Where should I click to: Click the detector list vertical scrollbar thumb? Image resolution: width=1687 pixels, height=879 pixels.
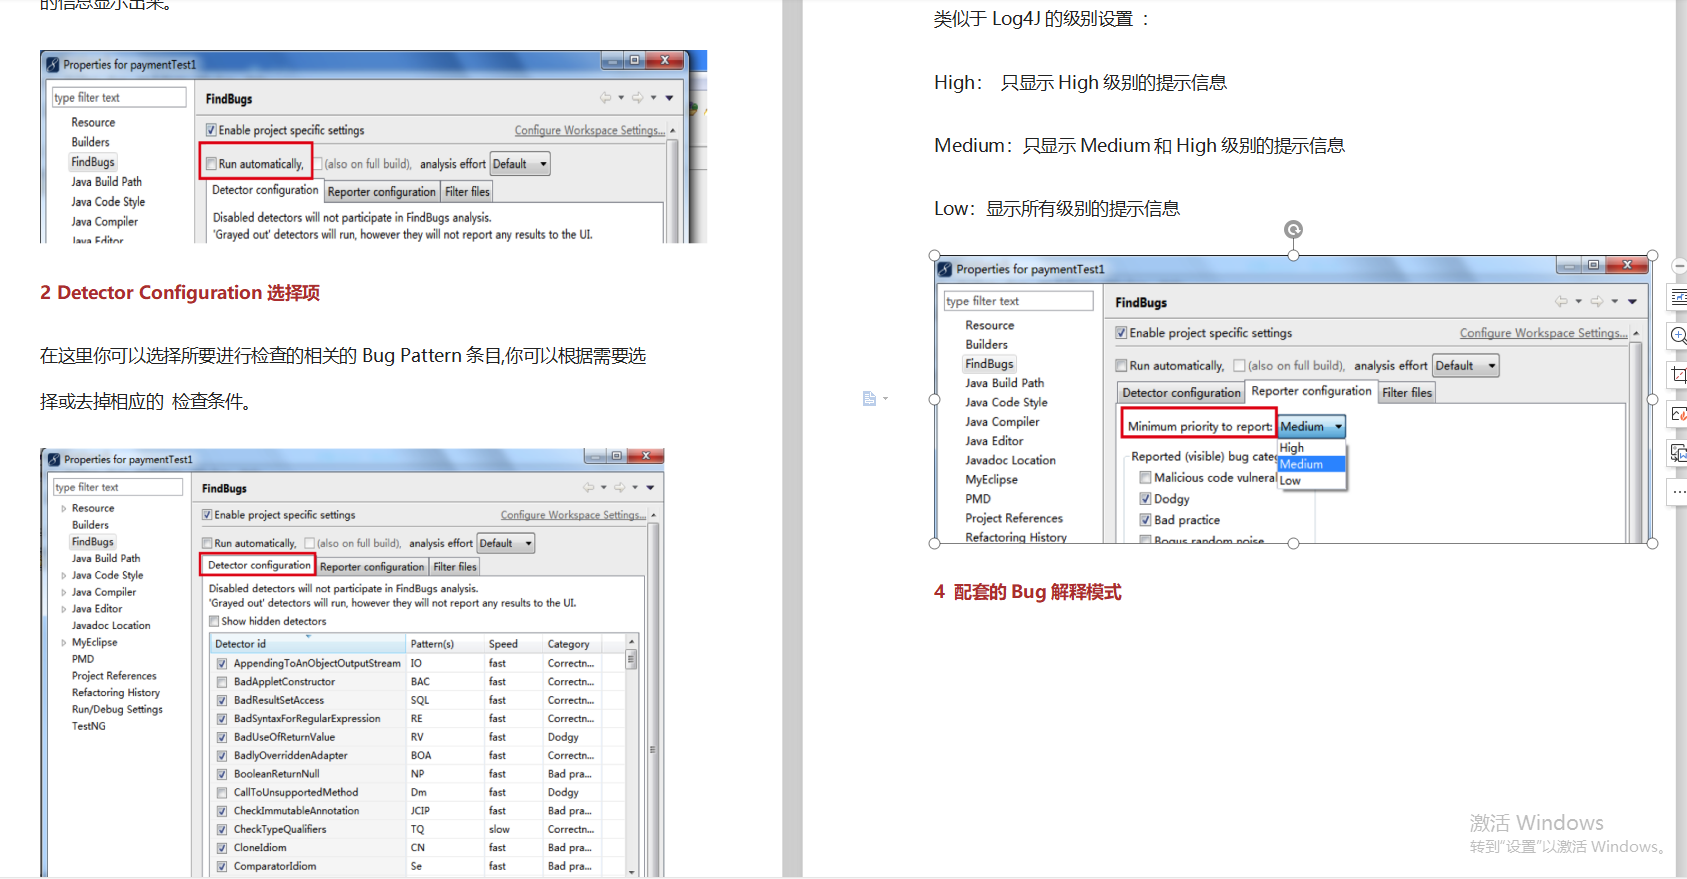coord(631,659)
